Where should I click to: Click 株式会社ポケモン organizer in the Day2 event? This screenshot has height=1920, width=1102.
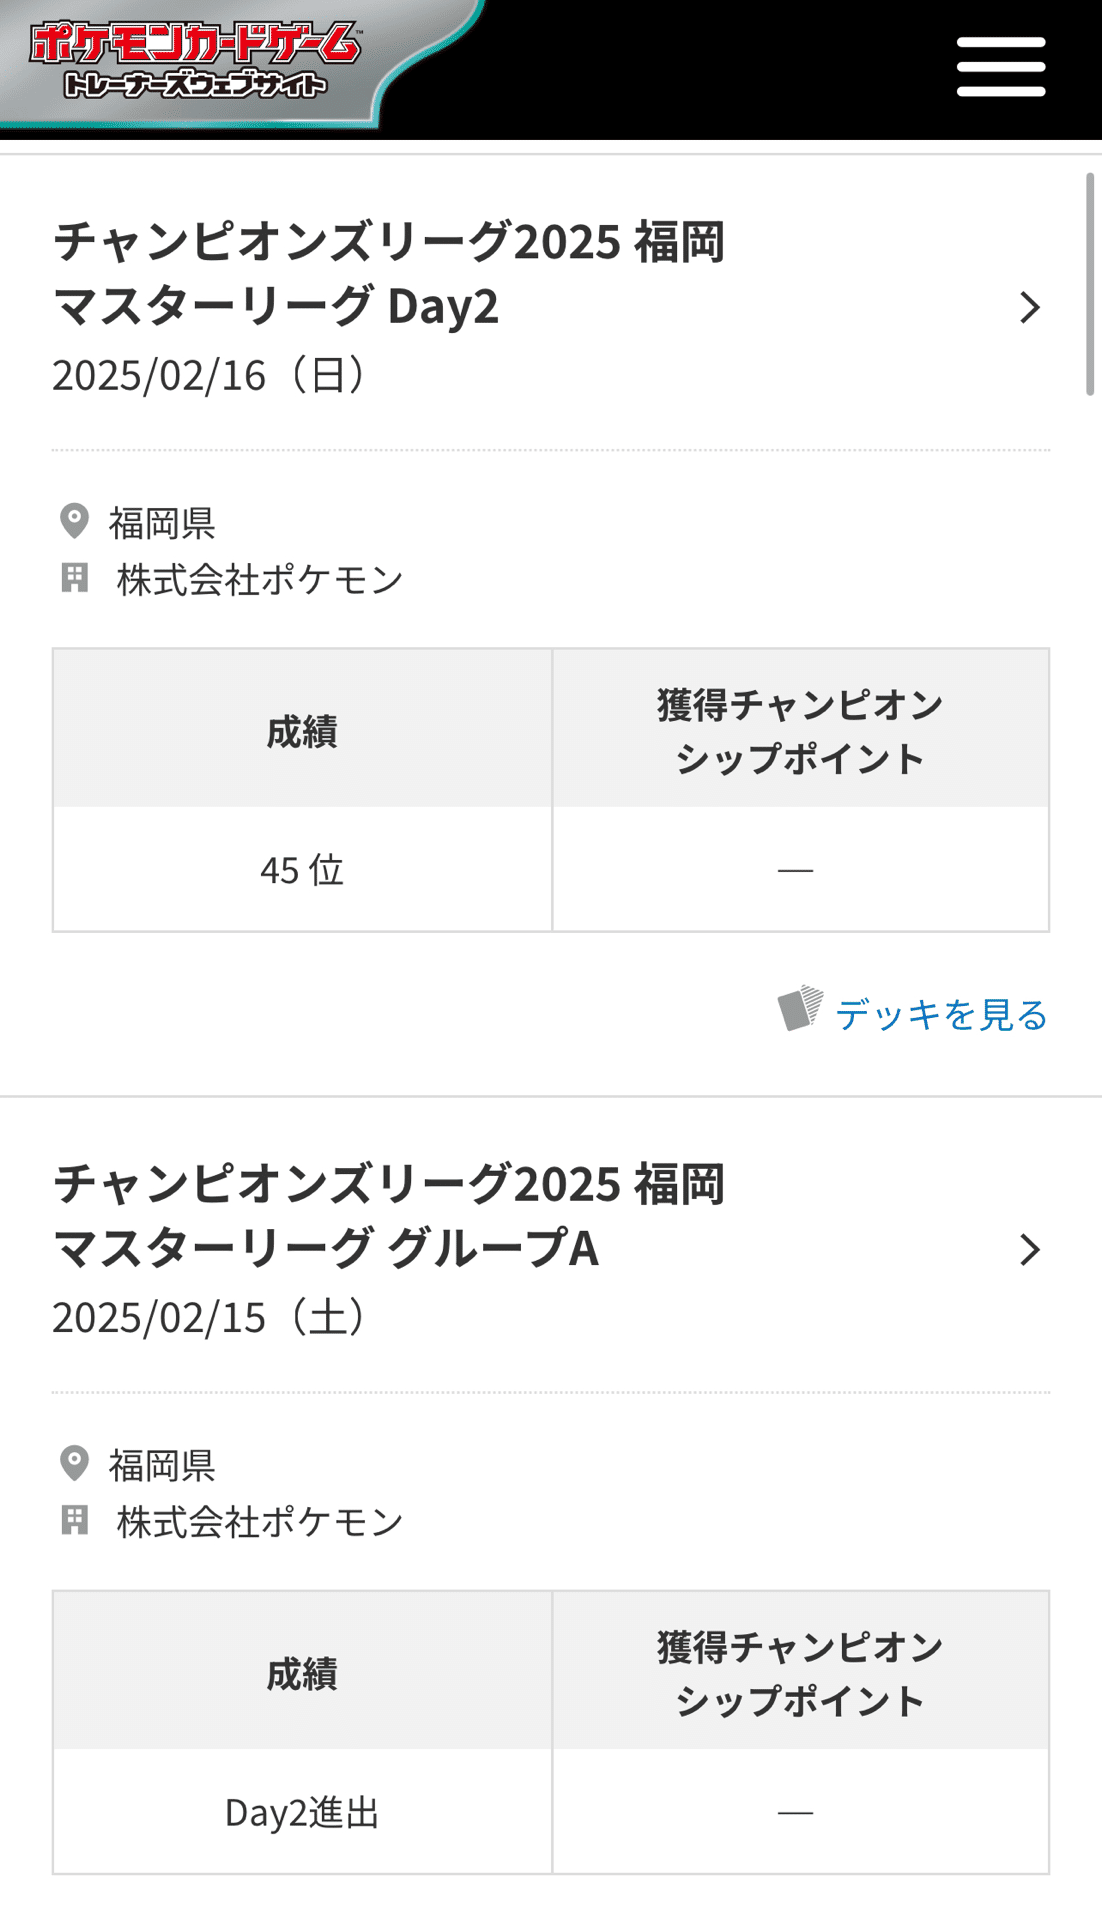[x=260, y=580]
